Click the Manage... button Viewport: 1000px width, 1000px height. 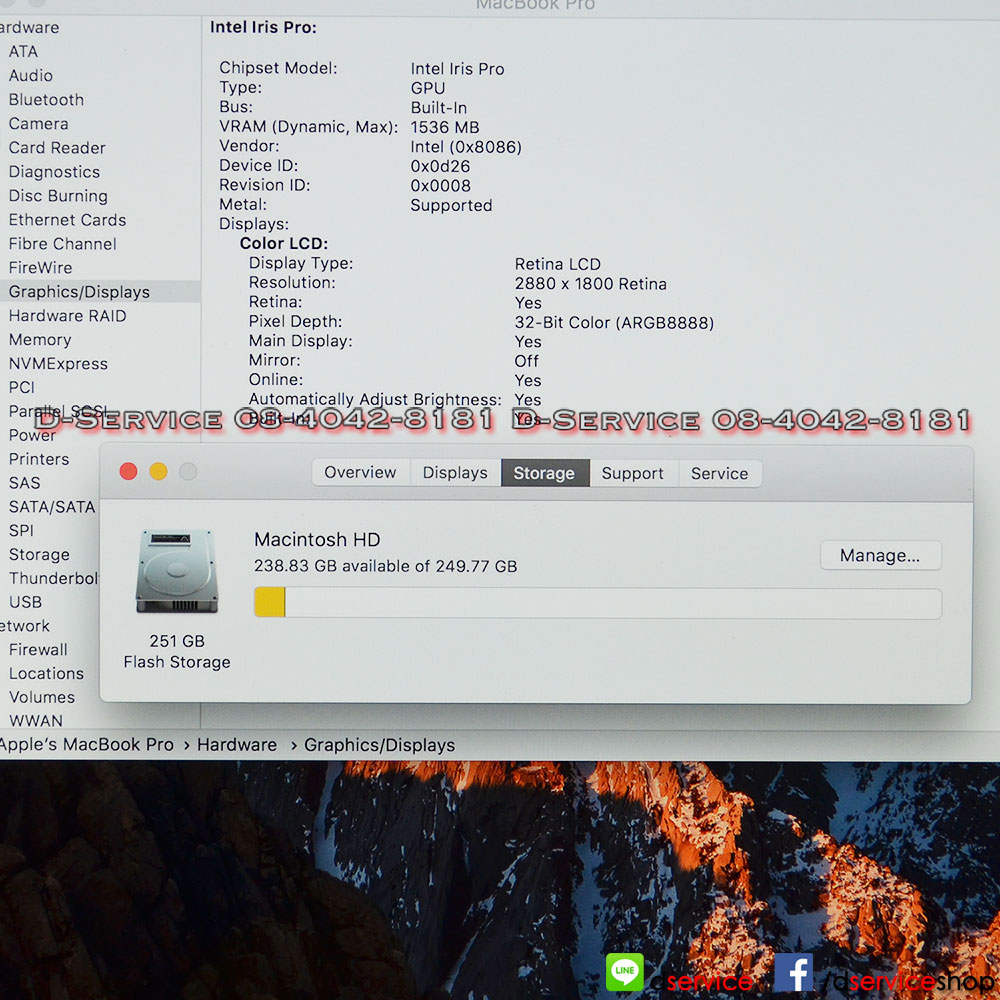point(880,555)
